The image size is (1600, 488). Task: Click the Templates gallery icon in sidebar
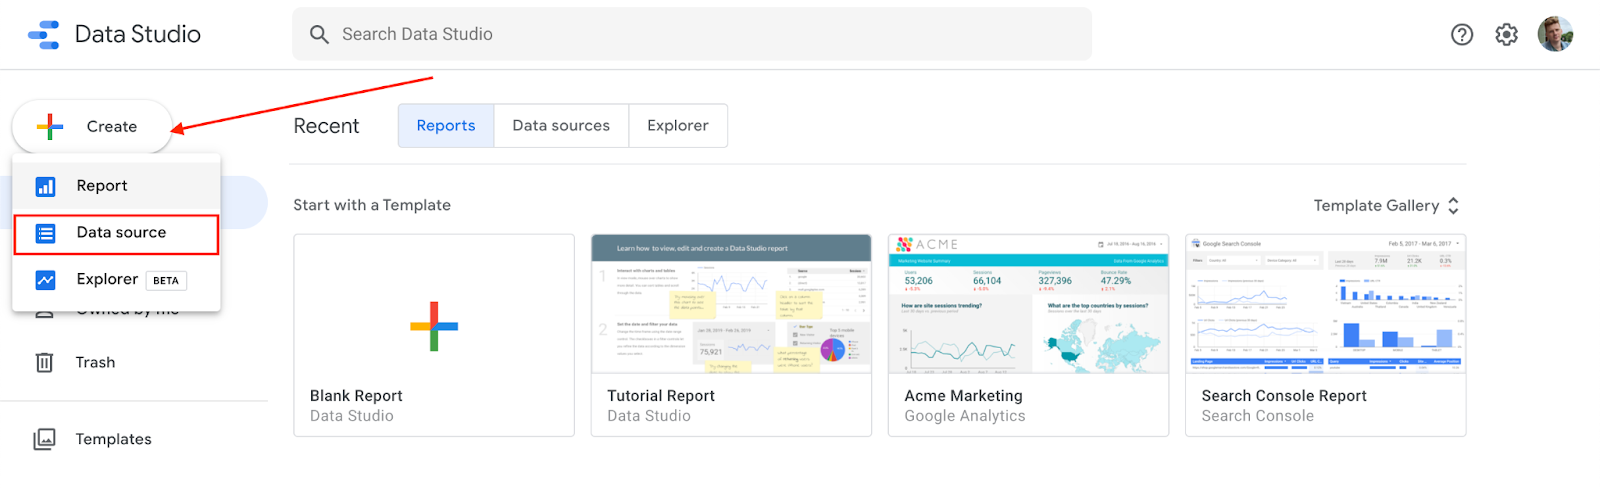(45, 439)
